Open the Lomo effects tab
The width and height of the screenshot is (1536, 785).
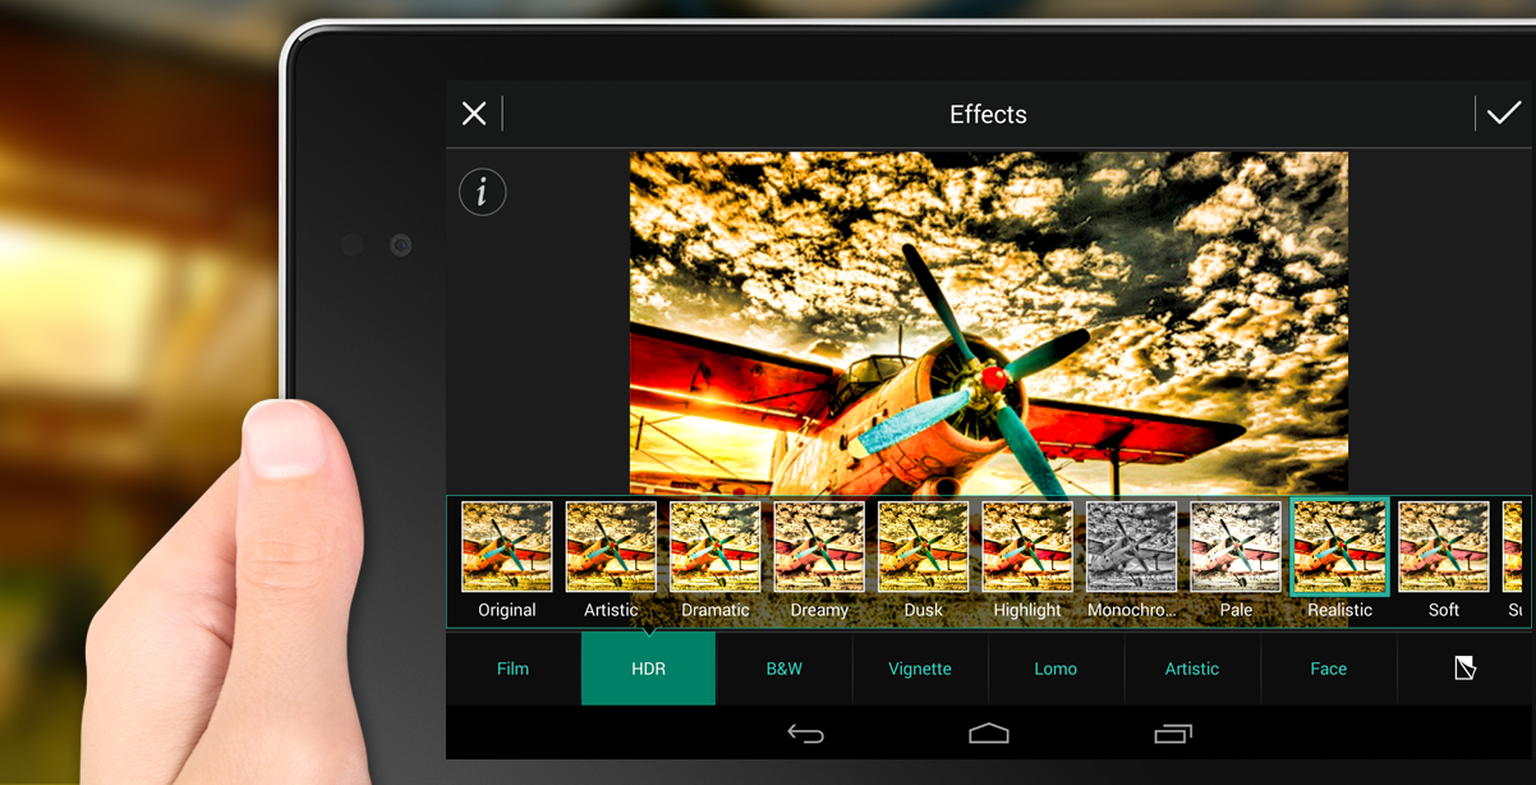click(1056, 668)
